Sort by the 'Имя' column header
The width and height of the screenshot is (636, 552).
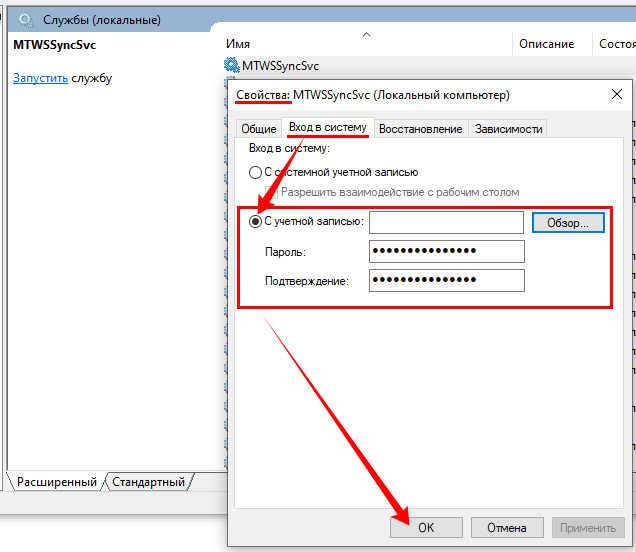pos(238,44)
